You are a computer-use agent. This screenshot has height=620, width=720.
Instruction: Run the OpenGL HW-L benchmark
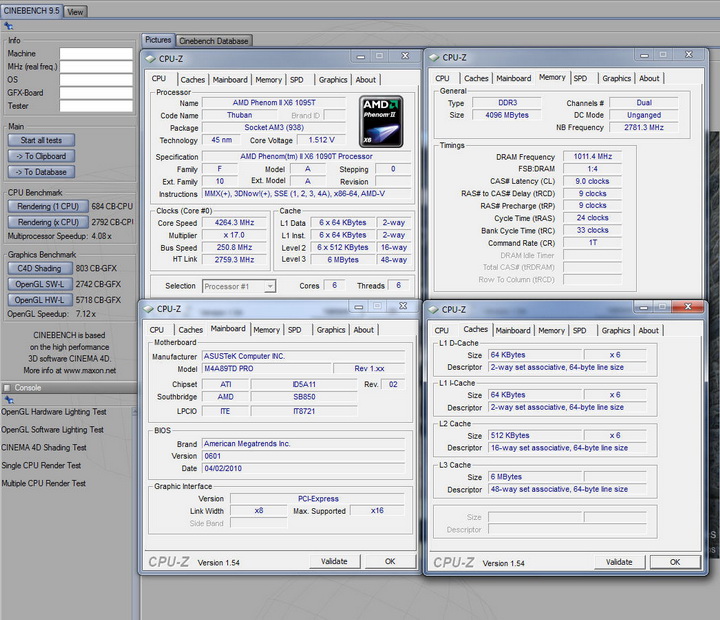(x=40, y=300)
